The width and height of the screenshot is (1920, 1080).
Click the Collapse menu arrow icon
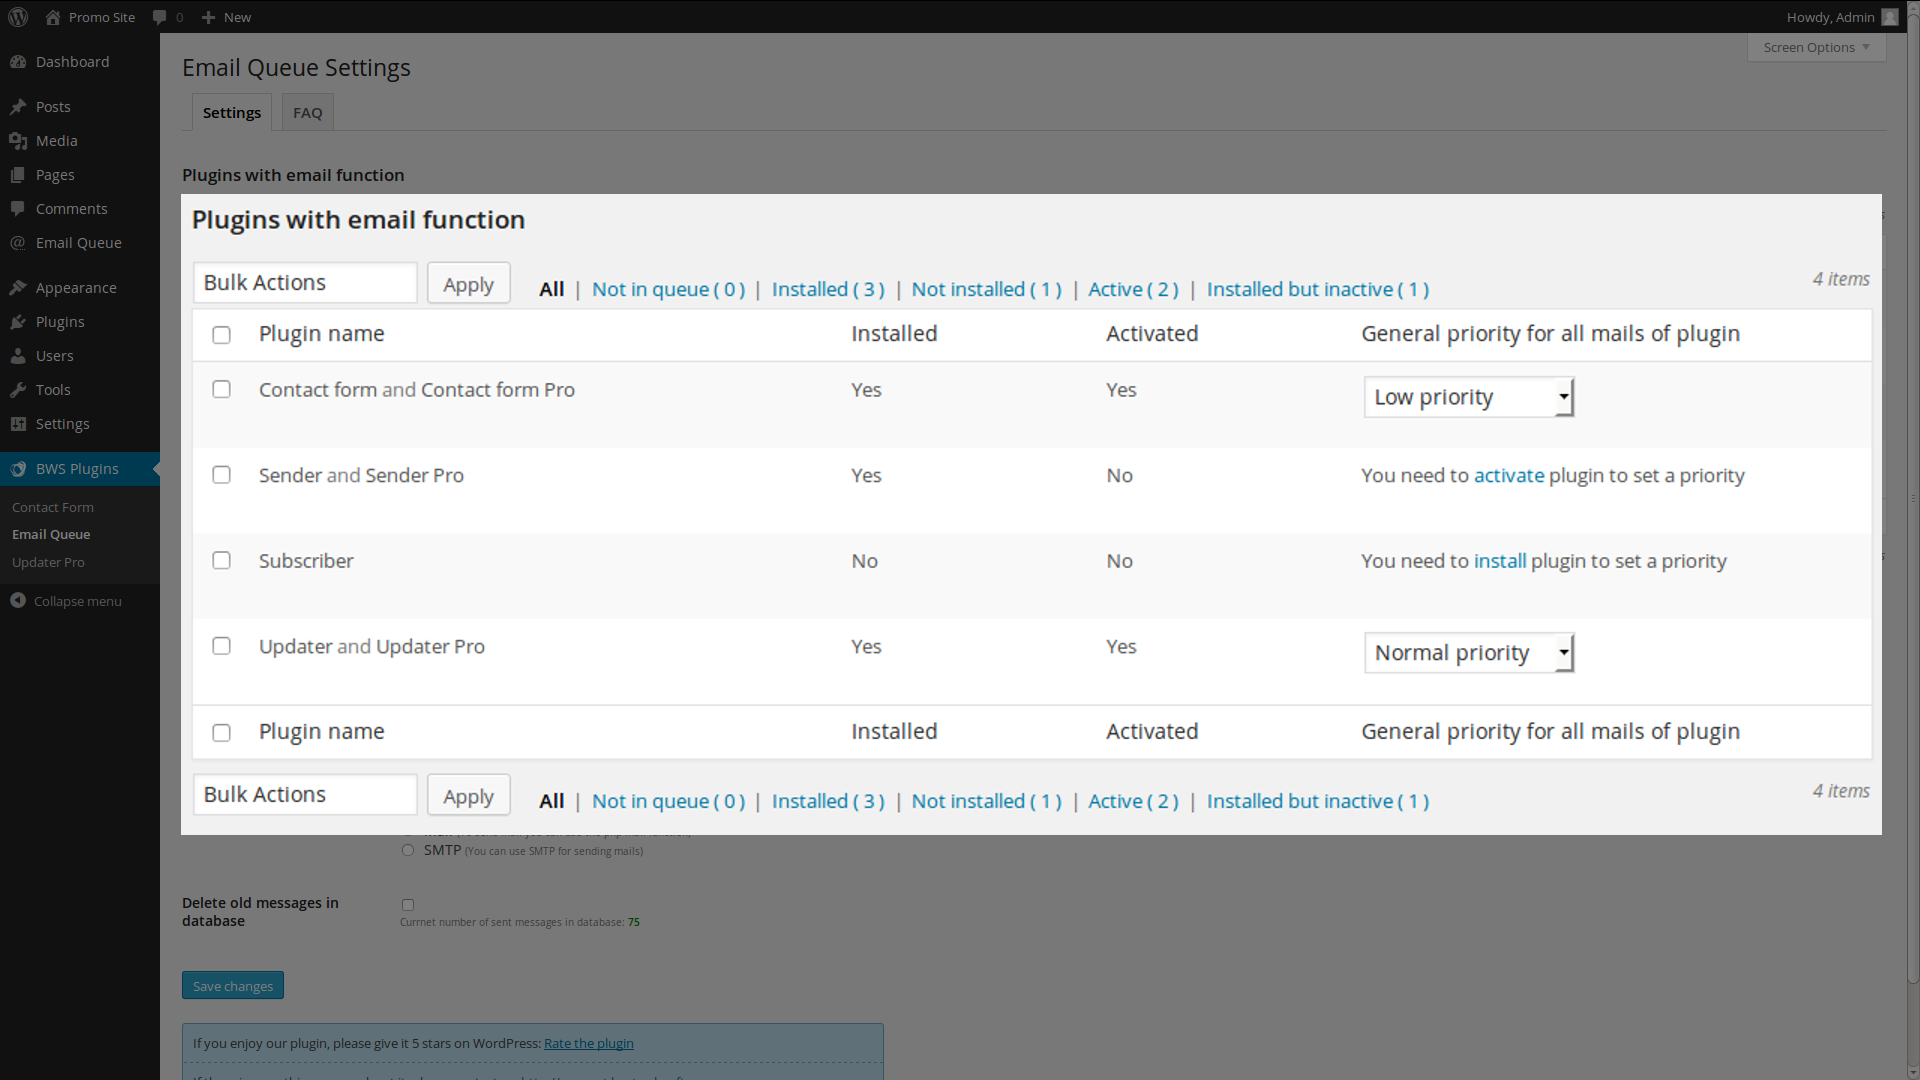[x=18, y=600]
